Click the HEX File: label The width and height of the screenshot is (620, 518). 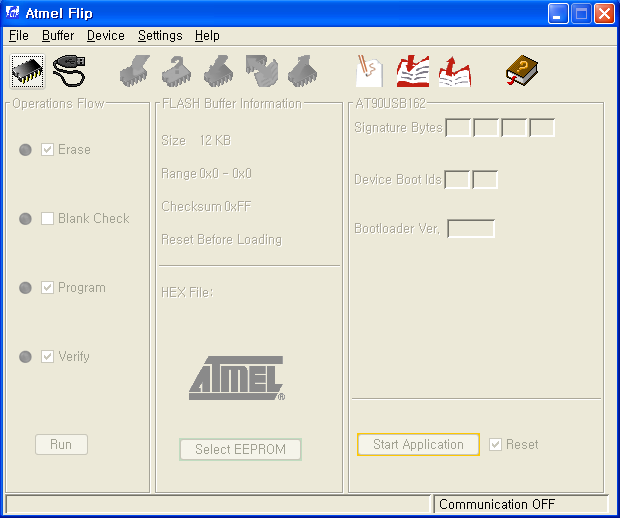(x=187, y=292)
